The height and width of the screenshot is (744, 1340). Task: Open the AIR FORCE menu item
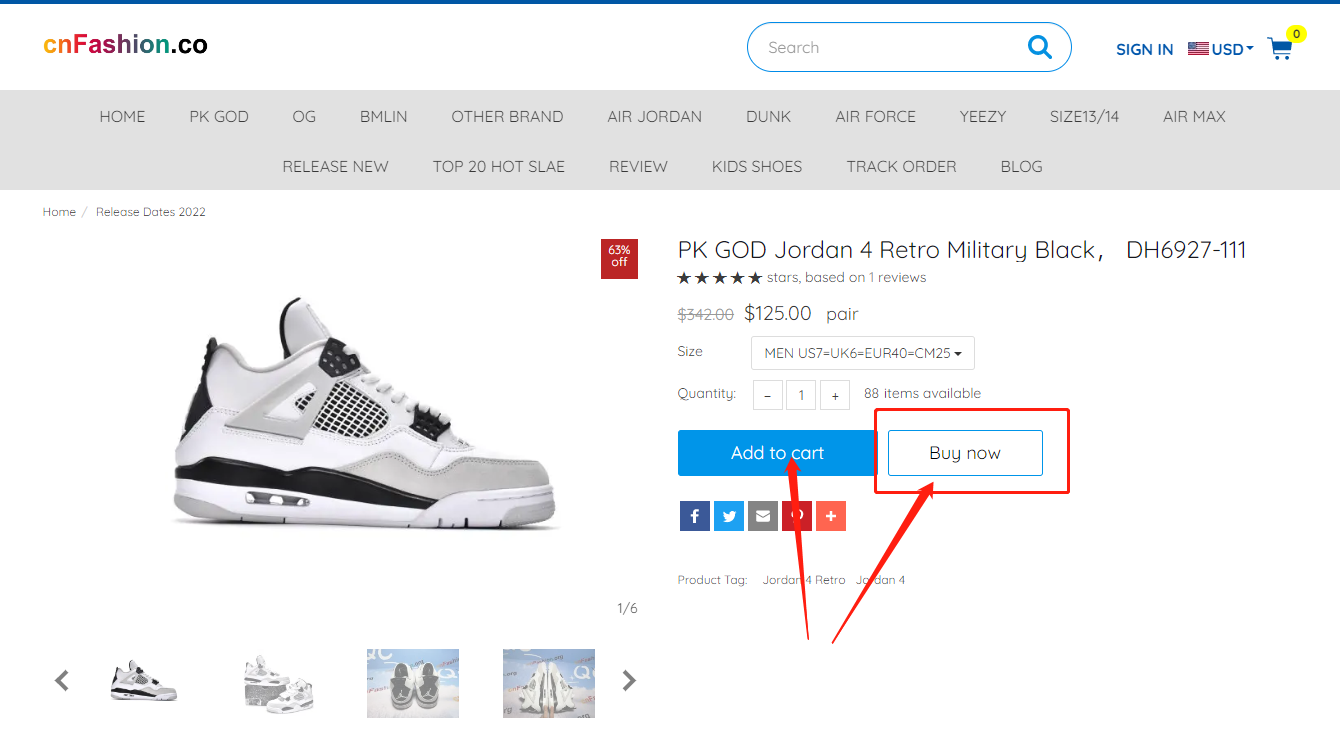(875, 116)
